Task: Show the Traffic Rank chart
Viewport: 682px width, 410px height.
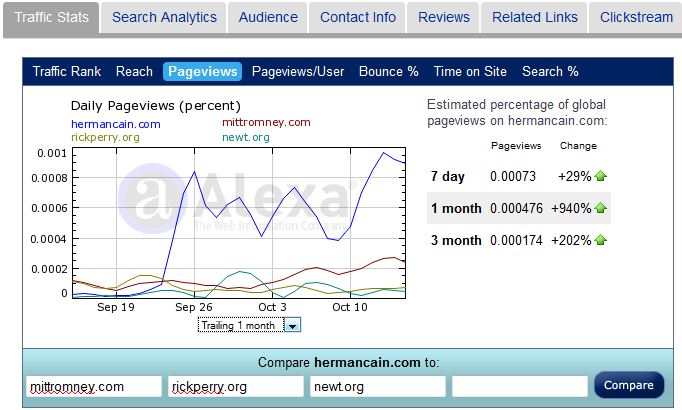Action: point(67,71)
